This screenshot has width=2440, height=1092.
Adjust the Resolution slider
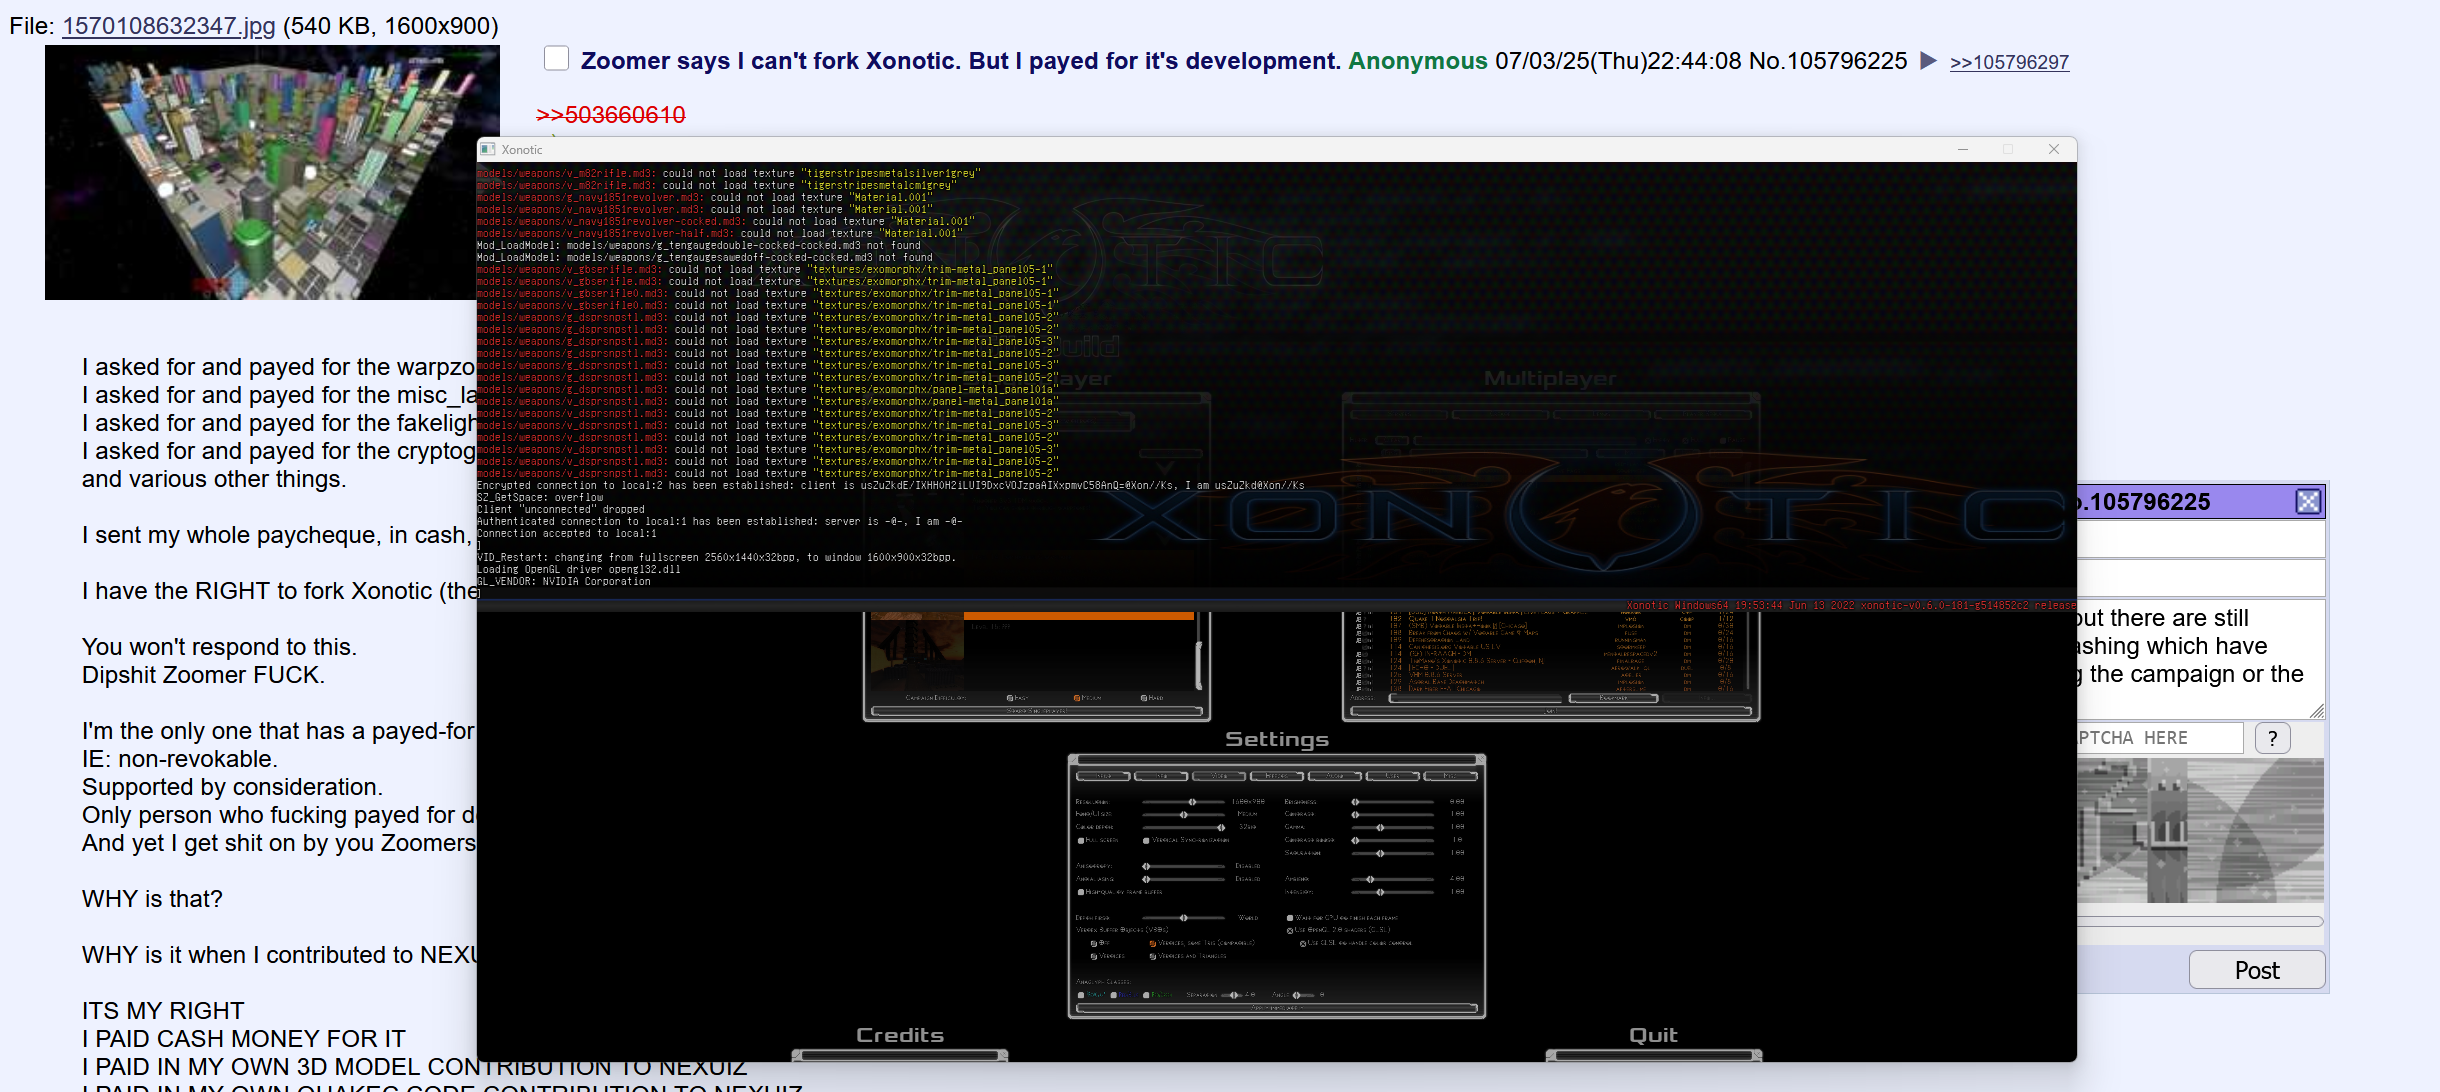1184,802
